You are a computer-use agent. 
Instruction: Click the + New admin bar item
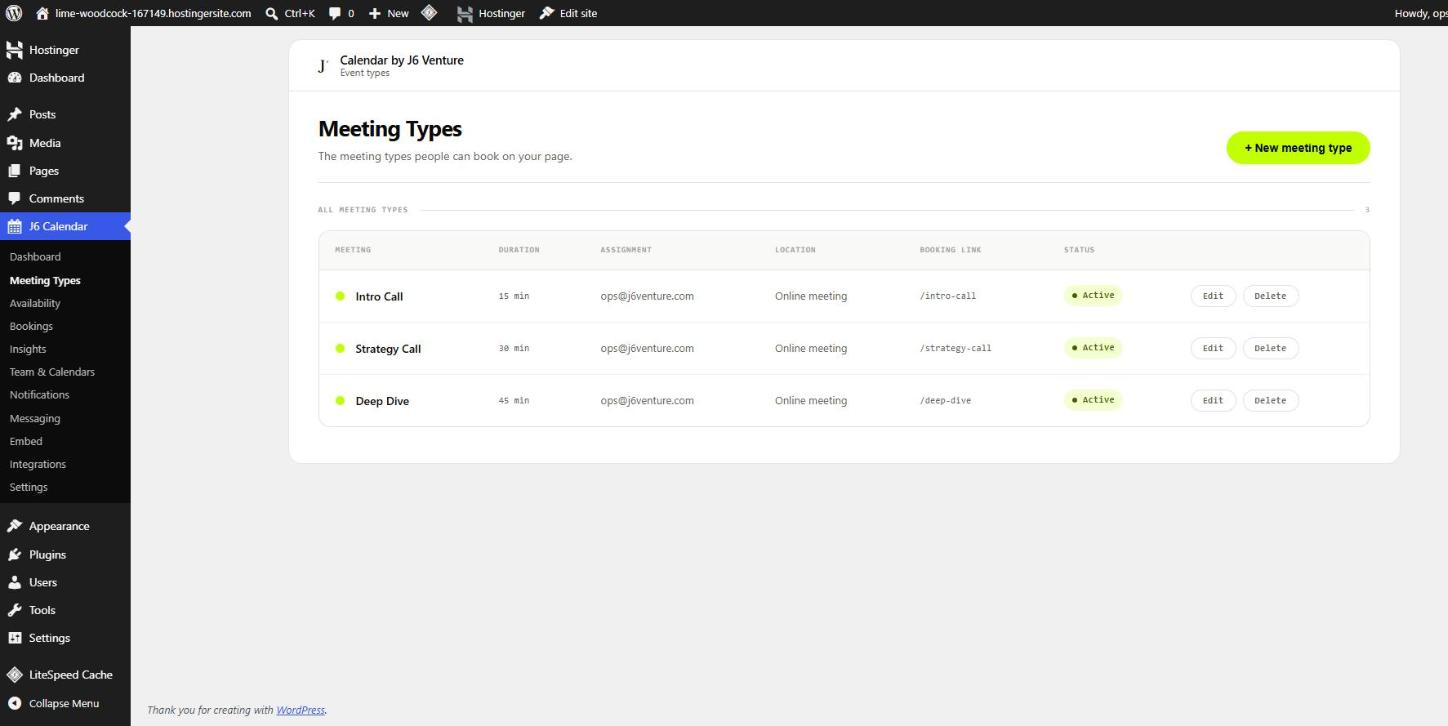[389, 13]
